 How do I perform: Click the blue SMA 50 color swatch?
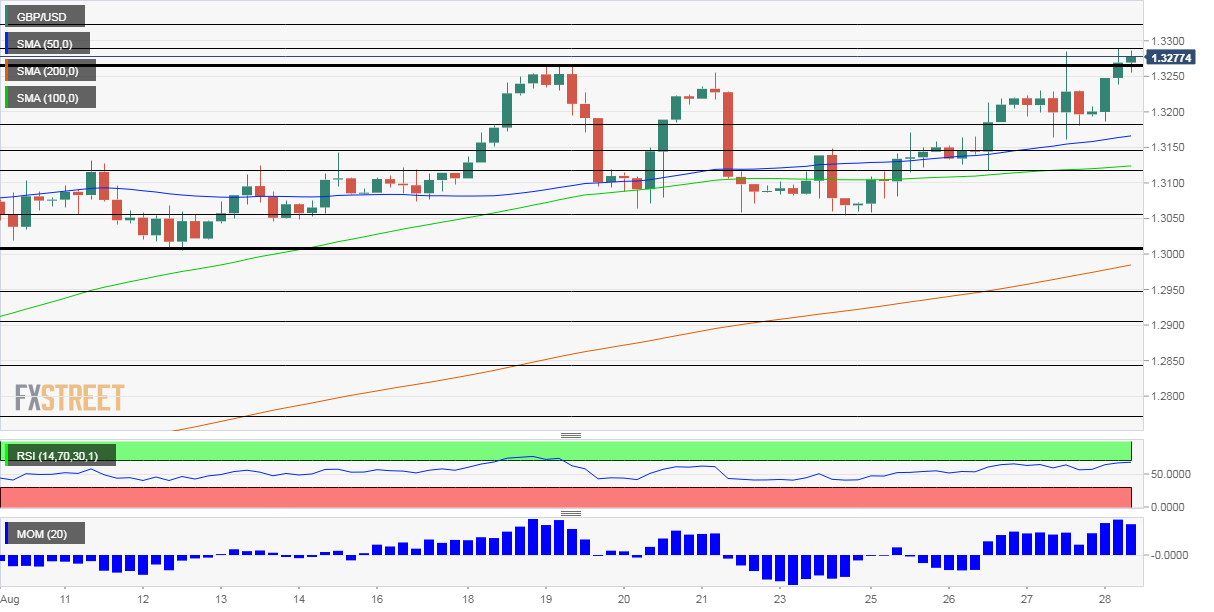click(x=6, y=43)
